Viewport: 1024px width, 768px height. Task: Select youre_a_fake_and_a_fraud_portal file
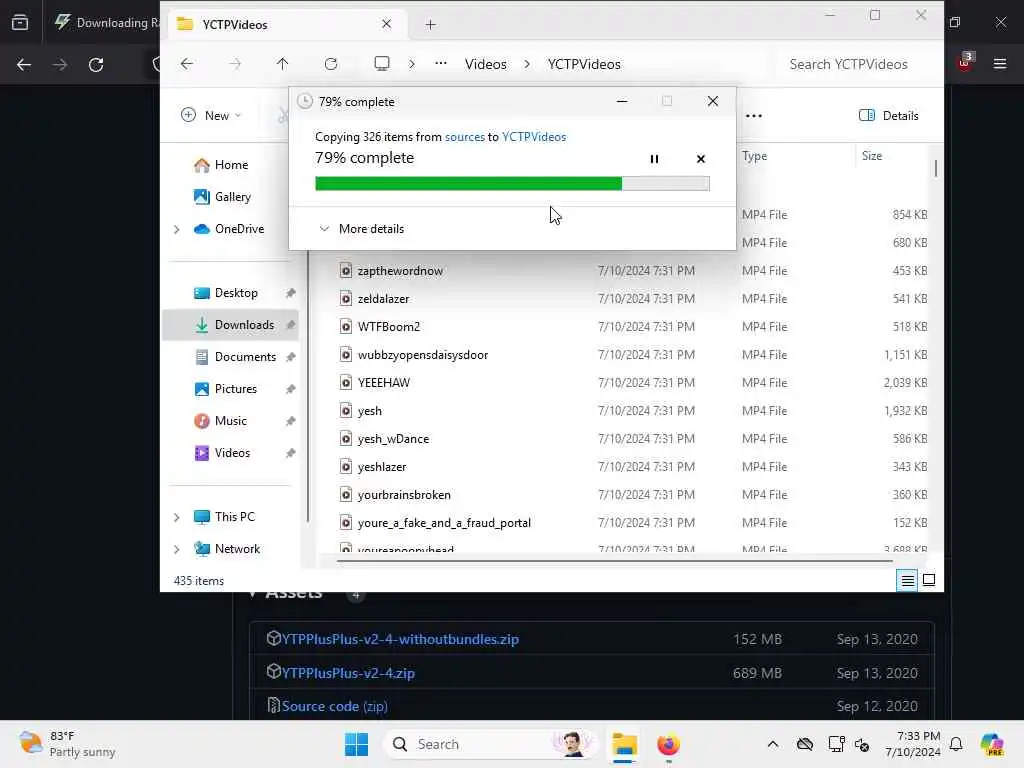(x=444, y=524)
